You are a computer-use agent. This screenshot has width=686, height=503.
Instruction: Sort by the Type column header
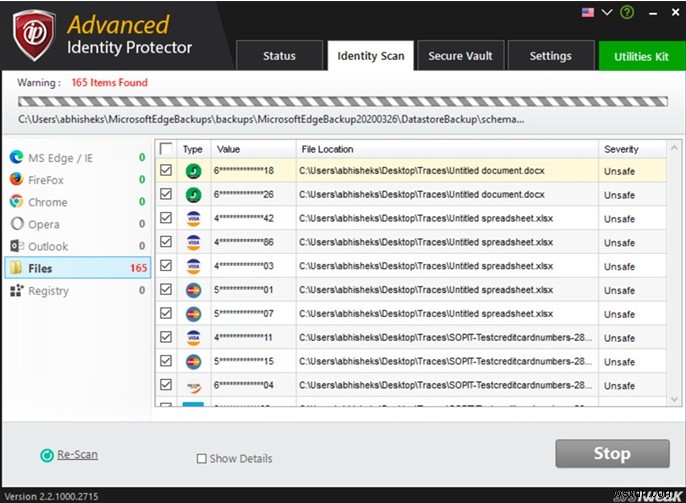[192, 149]
